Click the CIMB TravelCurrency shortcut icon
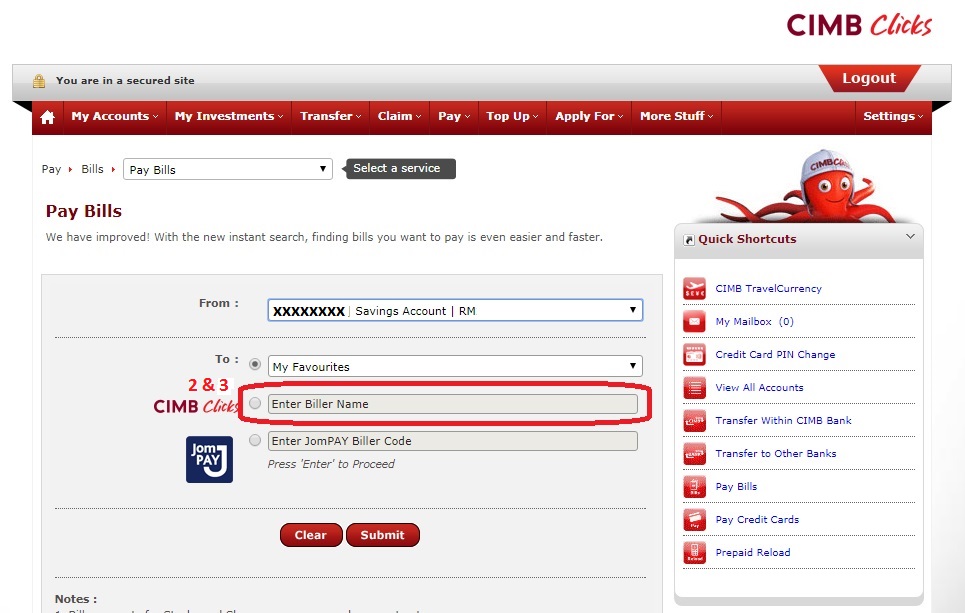The width and height of the screenshot is (965, 613). (694, 288)
